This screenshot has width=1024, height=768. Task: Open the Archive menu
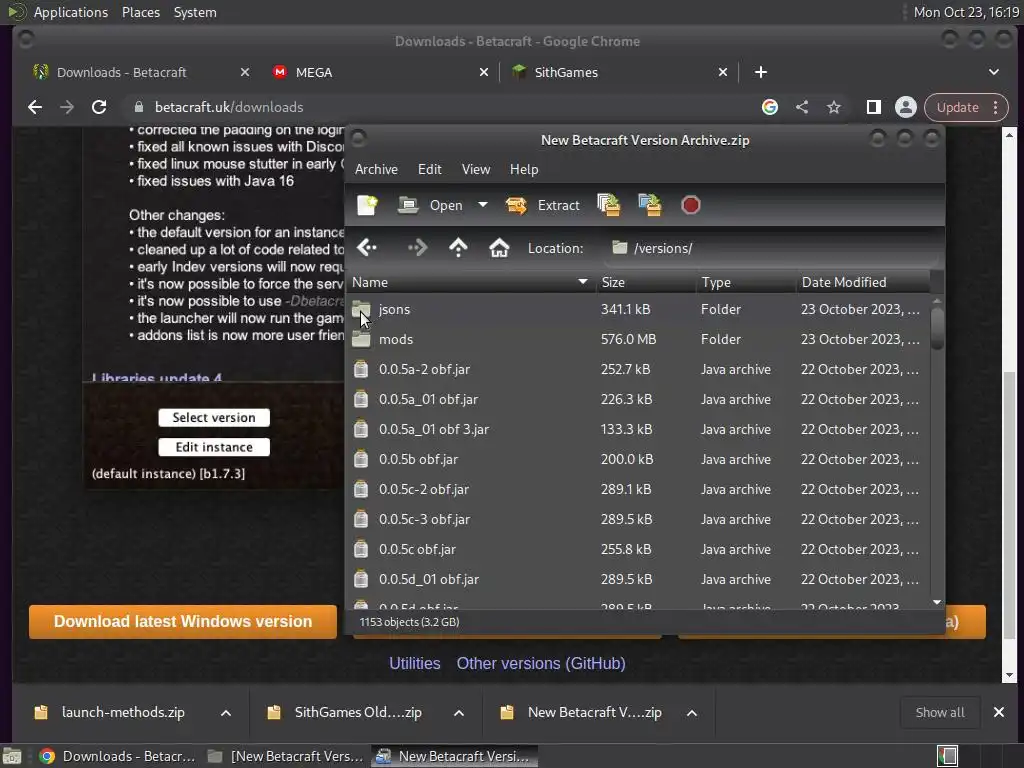376,169
